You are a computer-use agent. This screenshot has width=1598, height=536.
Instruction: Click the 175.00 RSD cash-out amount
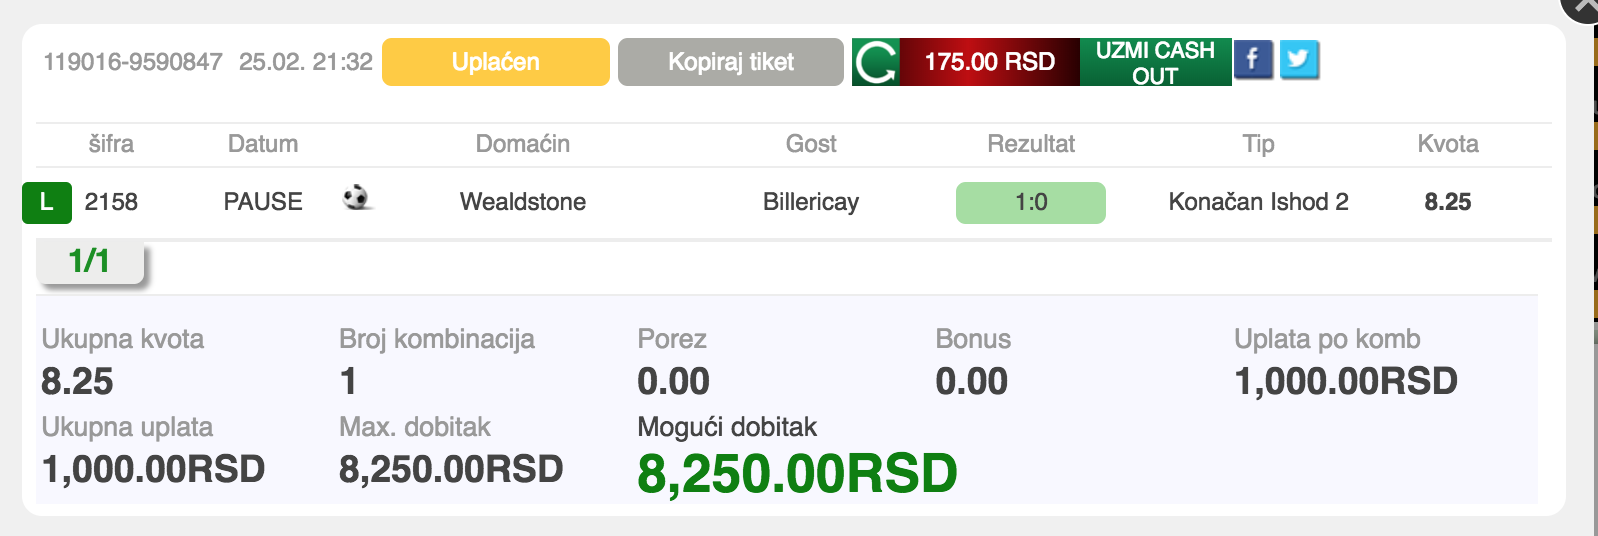tap(990, 62)
